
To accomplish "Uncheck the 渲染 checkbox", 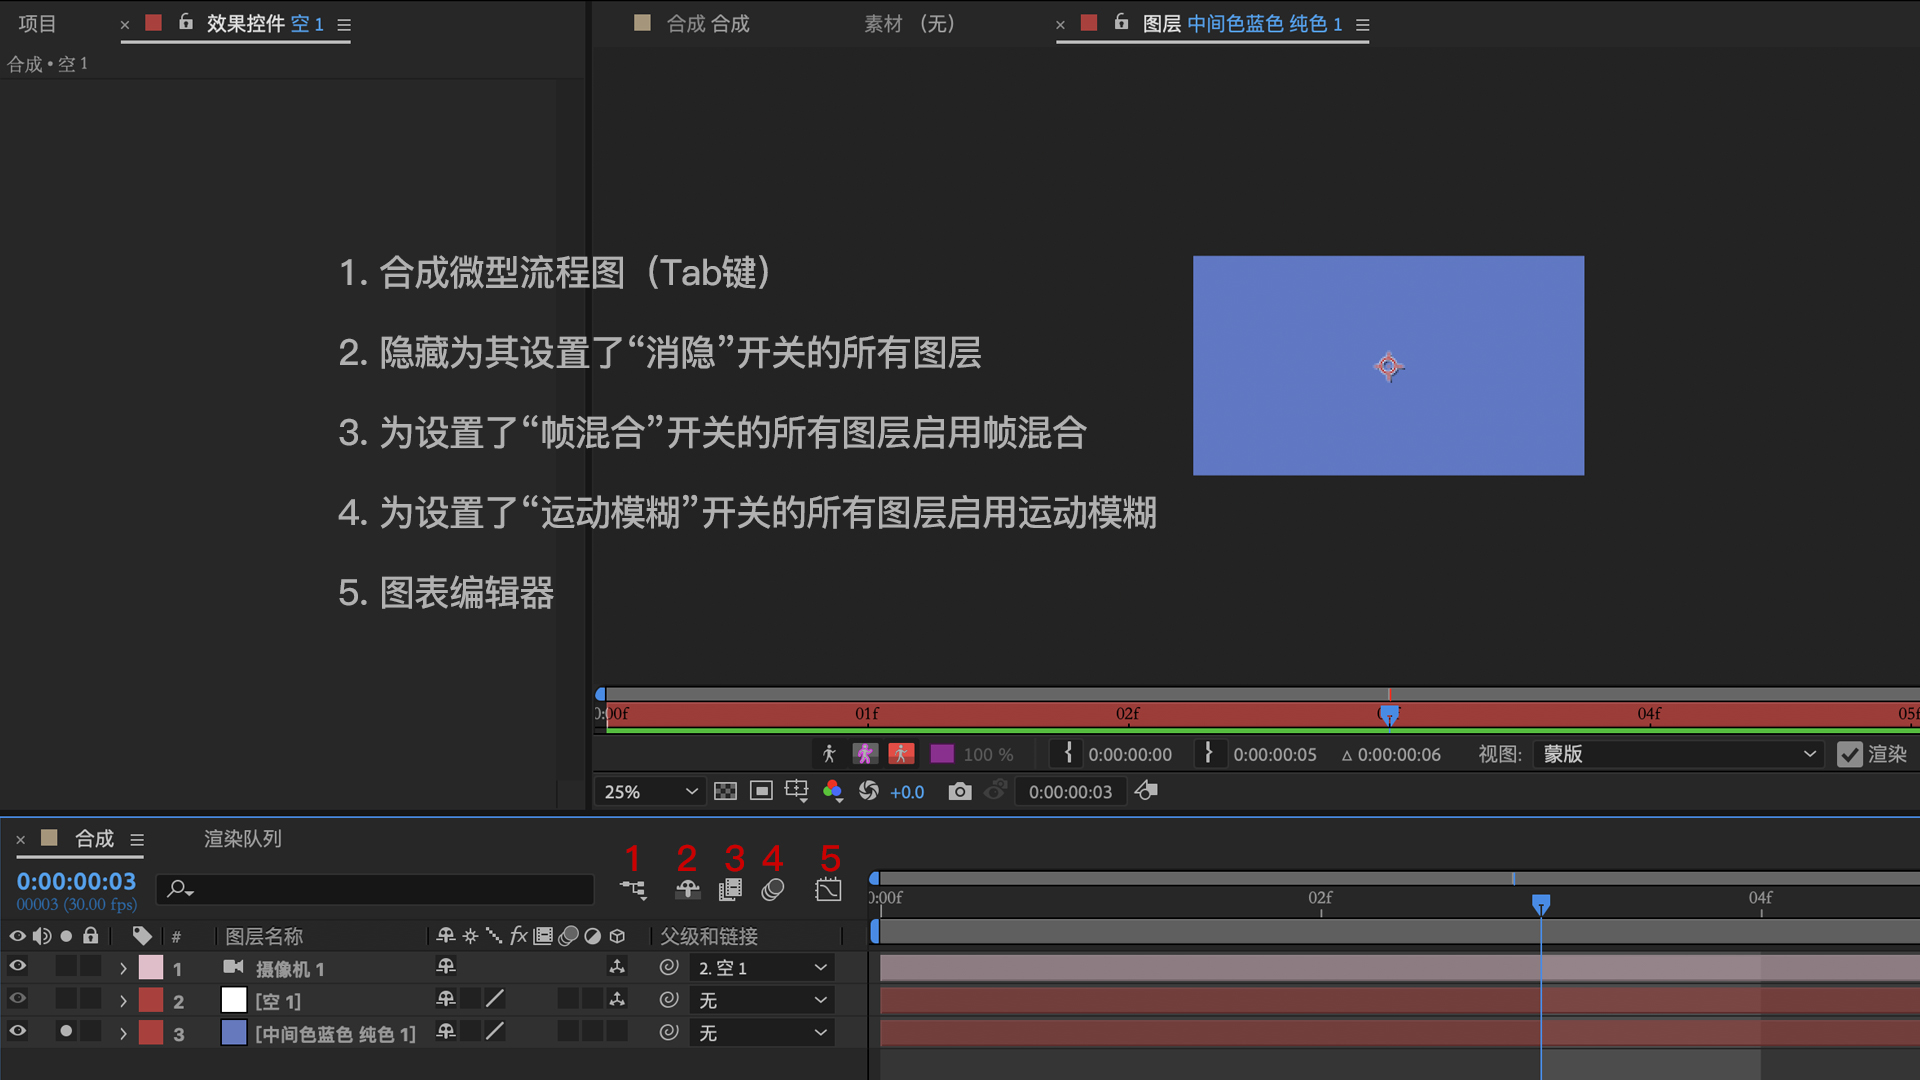I will click(1849, 754).
